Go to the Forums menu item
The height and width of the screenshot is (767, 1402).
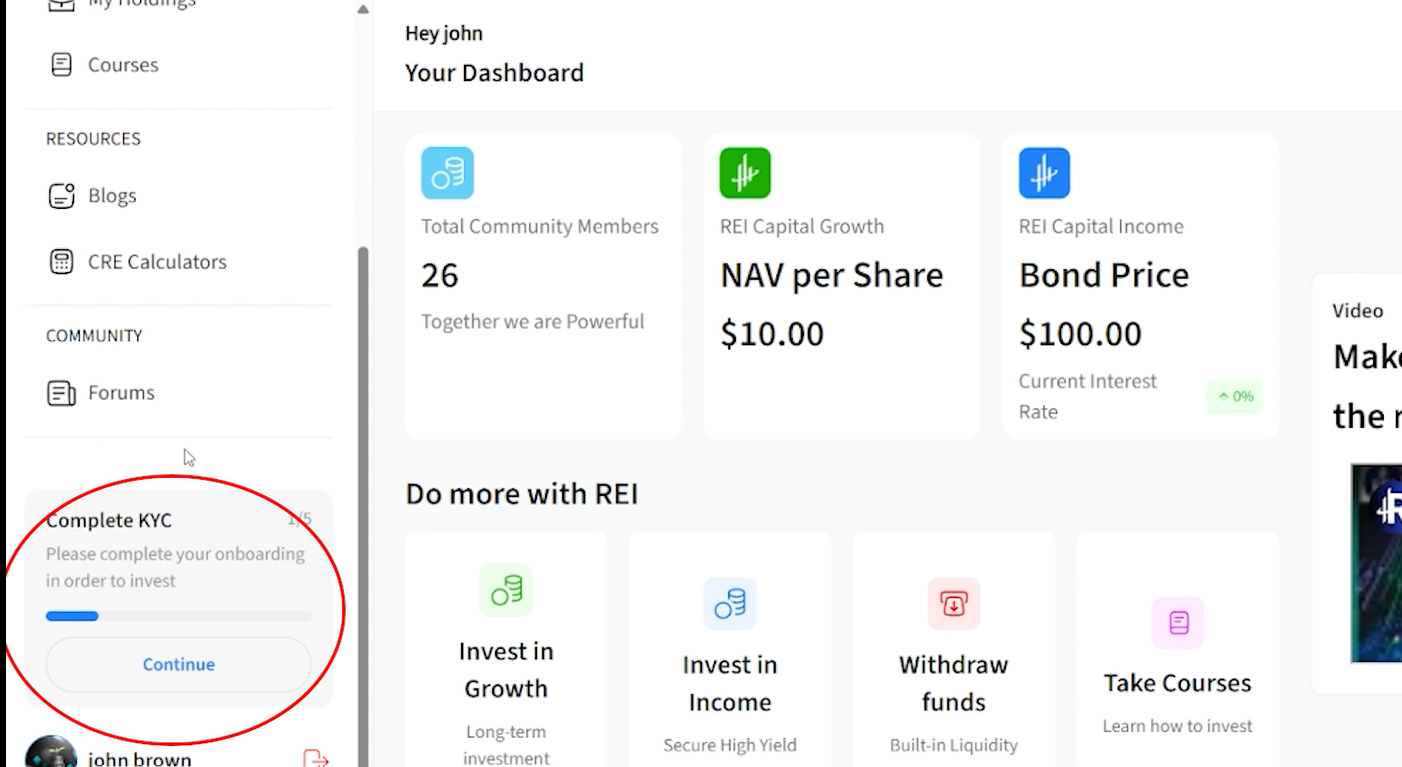[121, 393]
